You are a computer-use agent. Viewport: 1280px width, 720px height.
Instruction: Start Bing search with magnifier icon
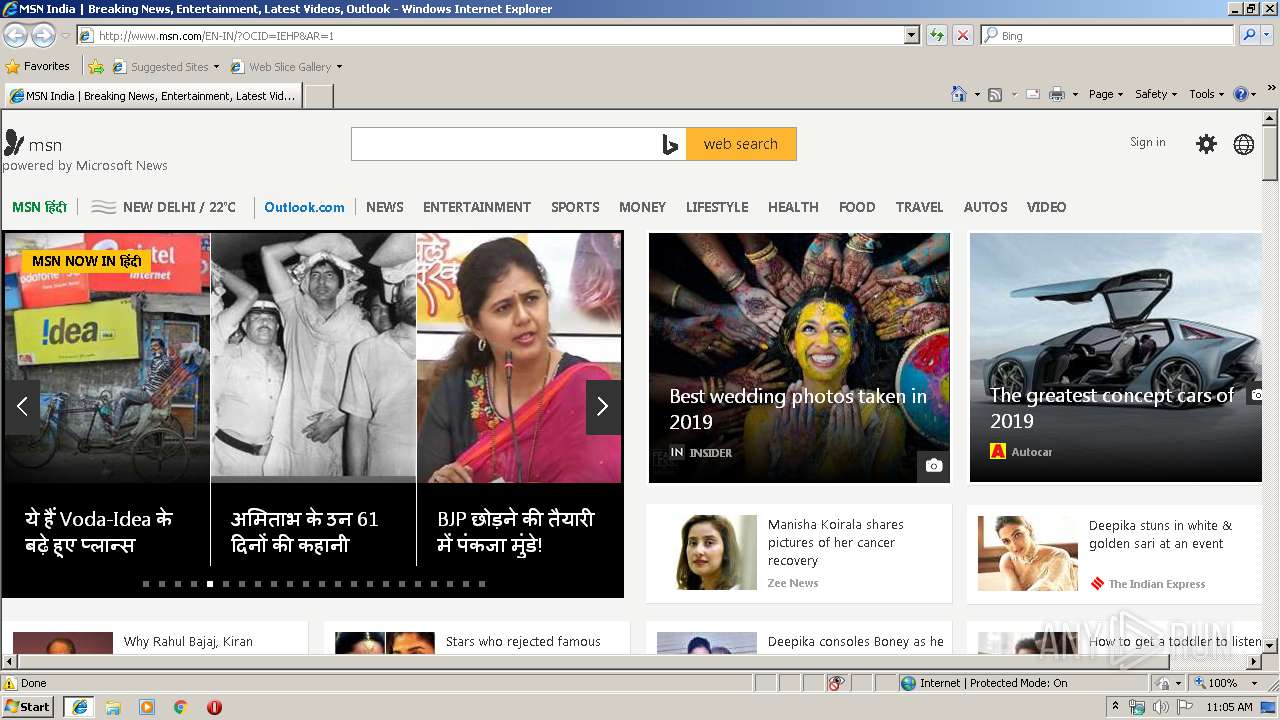point(1249,35)
